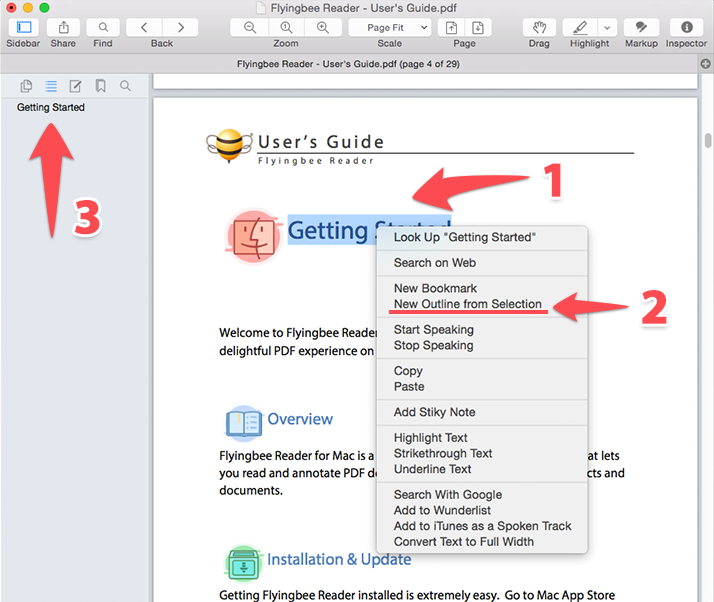
Task: Show annotations view in sidebar
Action: [x=75, y=86]
